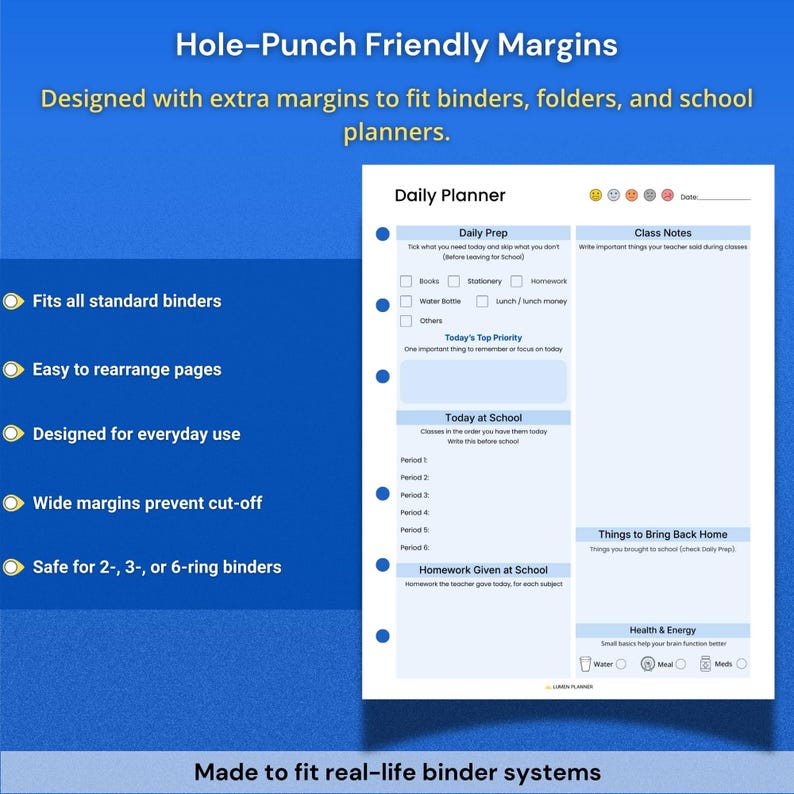Tick the Others checkbox
Screen dimensions: 794x794
point(406,321)
